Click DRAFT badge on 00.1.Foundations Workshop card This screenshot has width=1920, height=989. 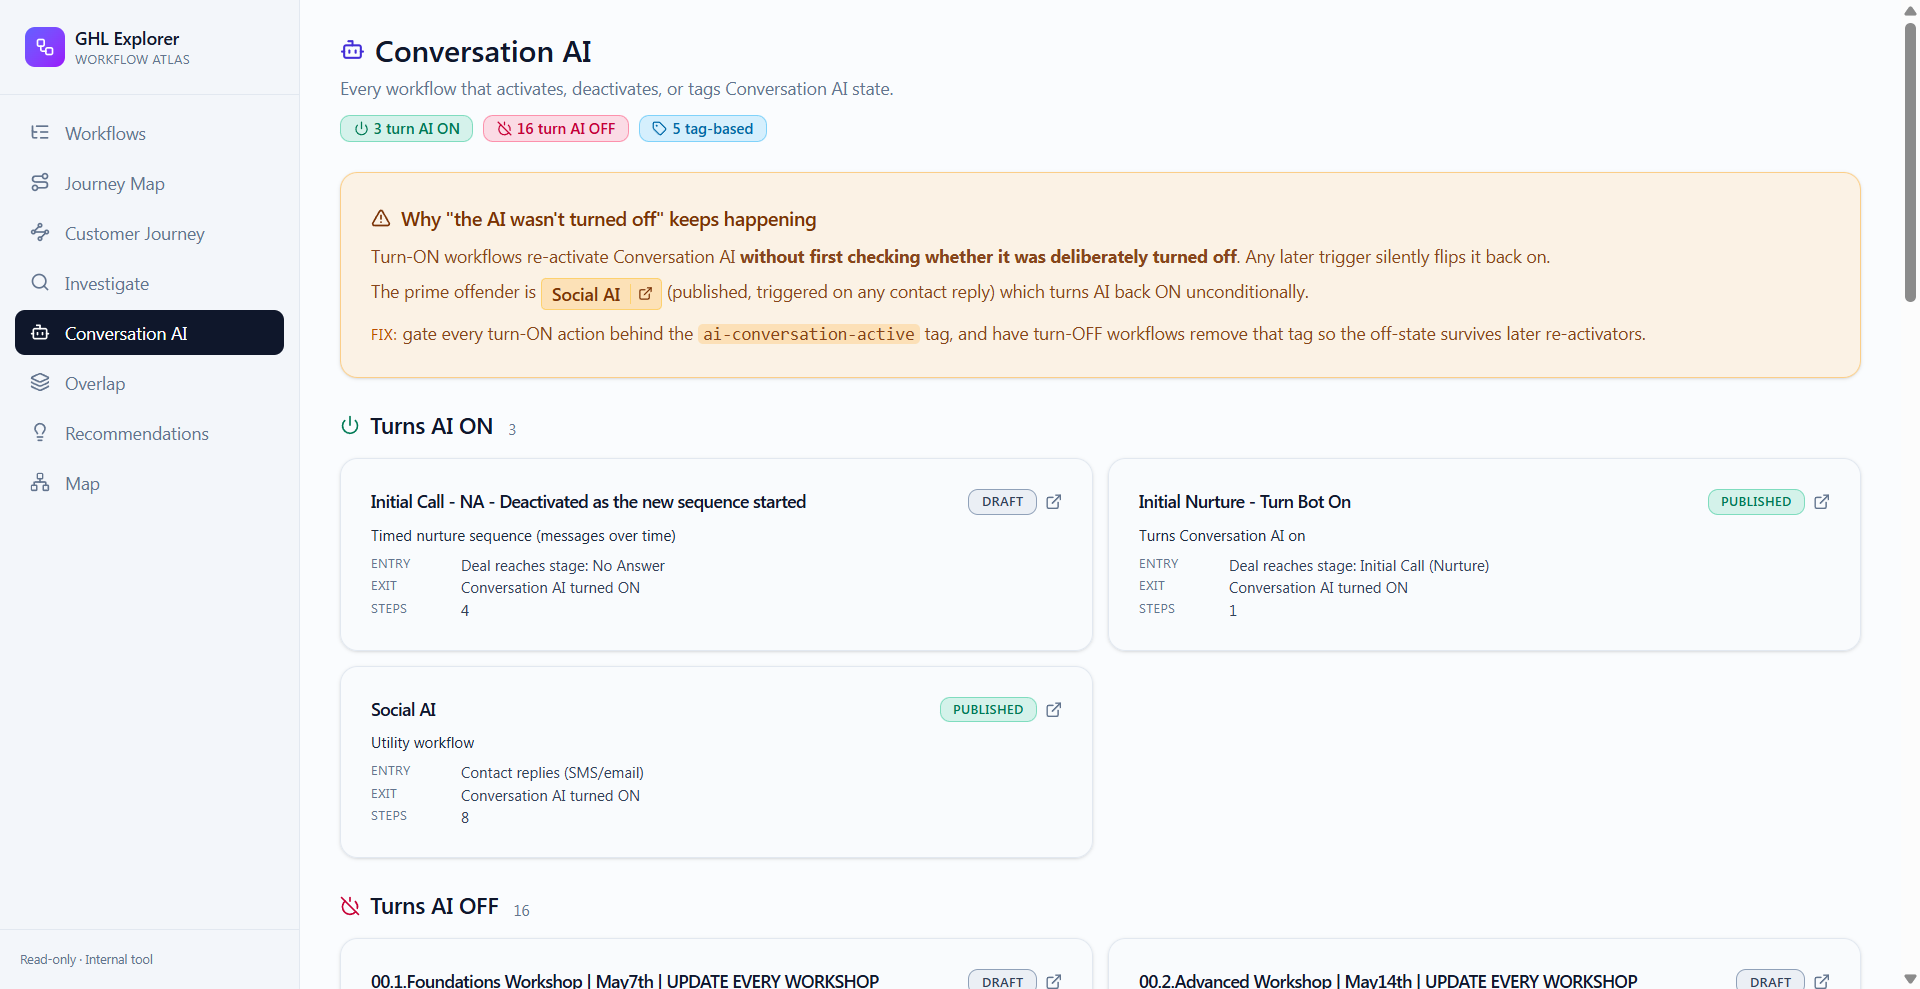[1002, 980]
